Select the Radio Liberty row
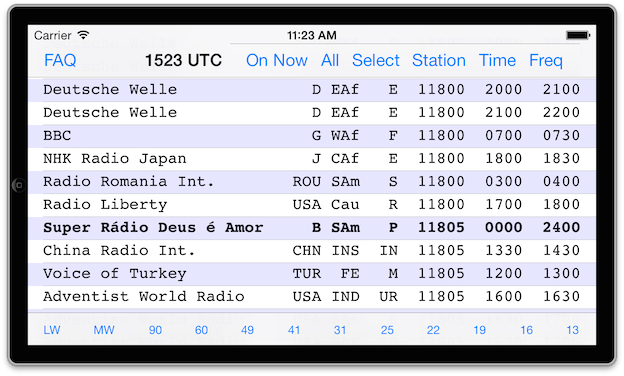This screenshot has width=624, height=376. [x=312, y=205]
